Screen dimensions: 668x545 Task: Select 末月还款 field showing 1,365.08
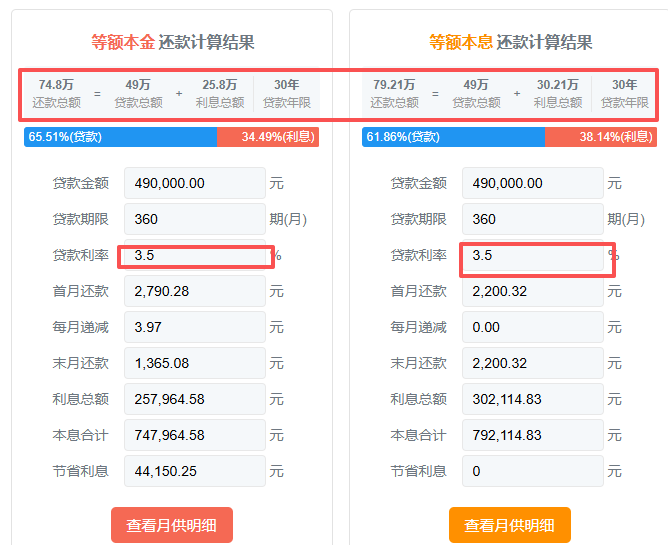(x=195, y=363)
